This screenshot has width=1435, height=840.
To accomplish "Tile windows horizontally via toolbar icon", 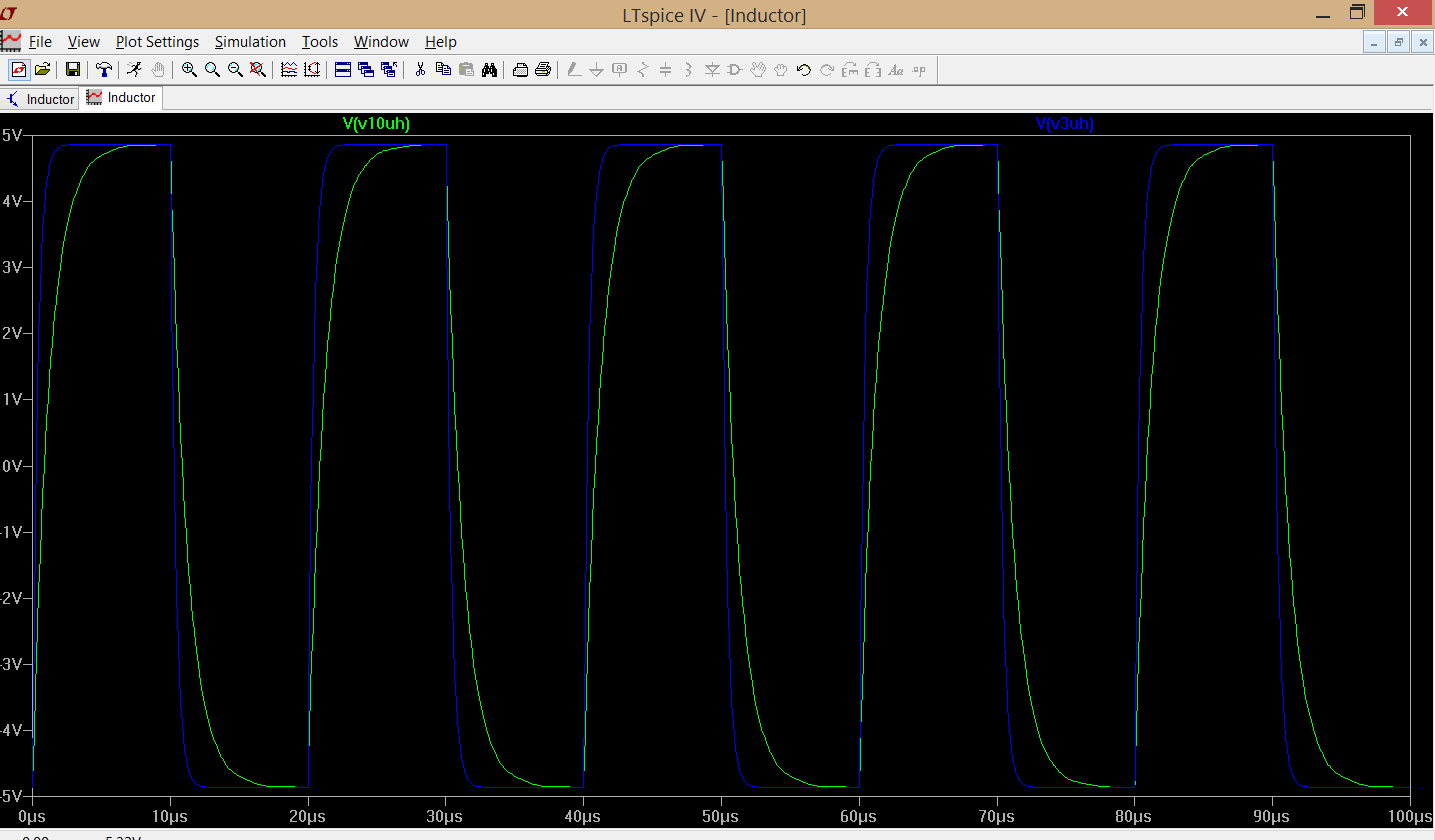I will point(343,69).
